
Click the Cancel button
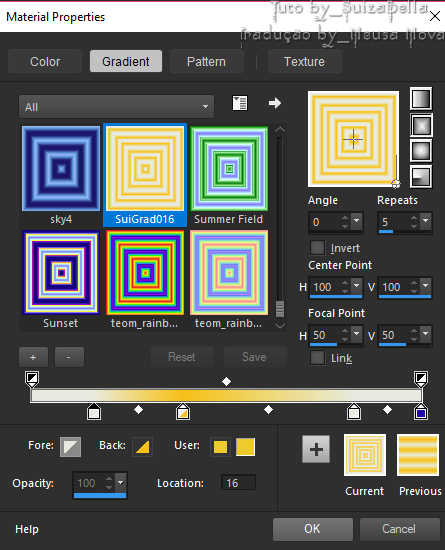point(399,529)
